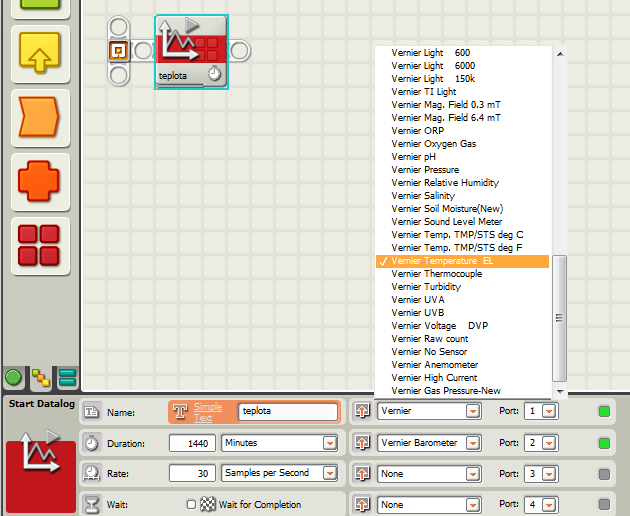Switch to the teal Custom palette tab
630x516 pixels.
click(67, 378)
